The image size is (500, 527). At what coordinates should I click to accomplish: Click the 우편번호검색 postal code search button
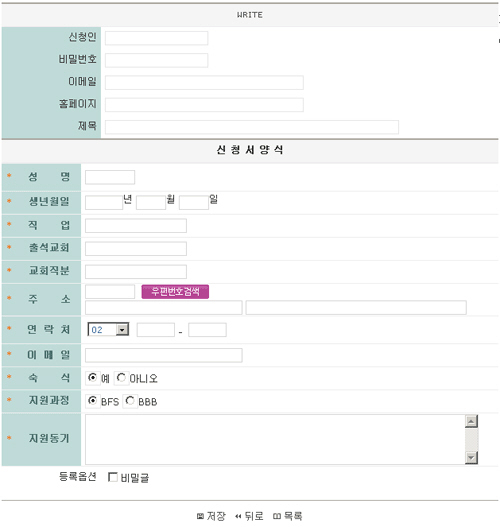(x=175, y=291)
